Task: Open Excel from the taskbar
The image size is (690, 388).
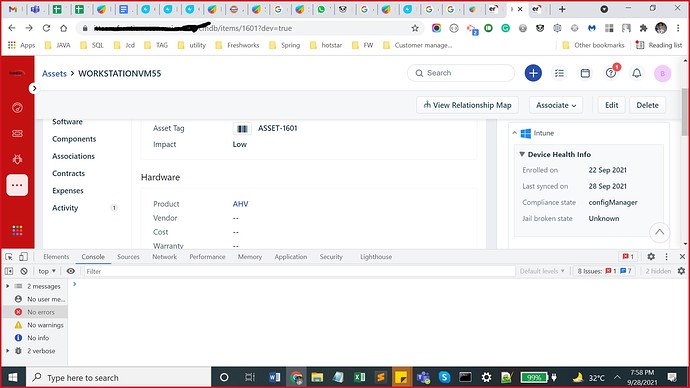Action: [x=360, y=377]
